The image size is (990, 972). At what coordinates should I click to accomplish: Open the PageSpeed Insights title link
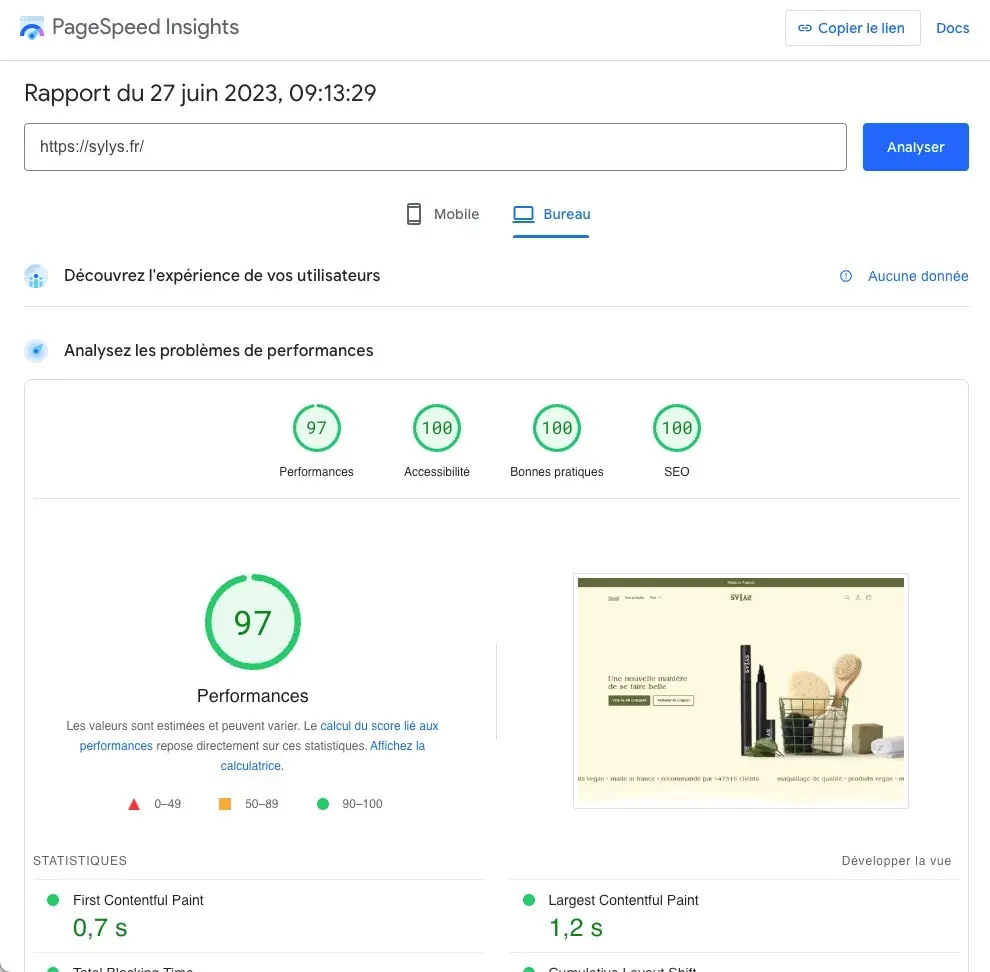tap(145, 27)
